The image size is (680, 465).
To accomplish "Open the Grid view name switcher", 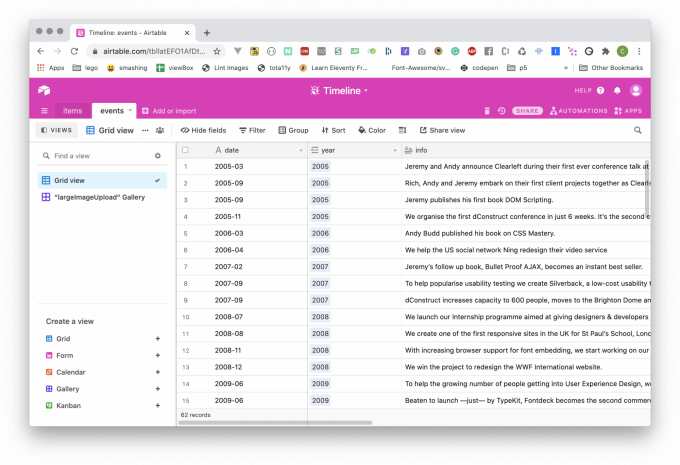I will click(x=110, y=130).
